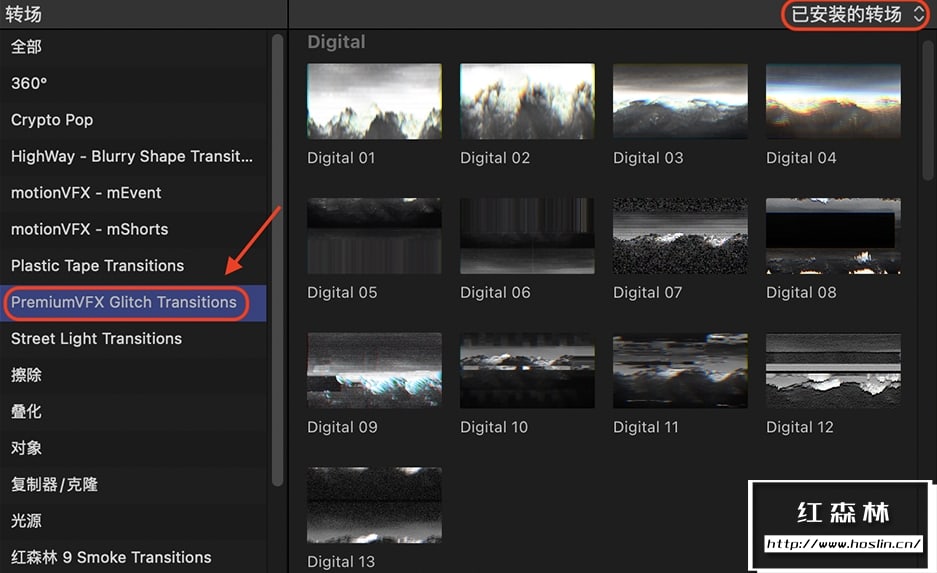Select the Digital 10 transition thumbnail
Screen dimensions: 937x573
(x=527, y=370)
